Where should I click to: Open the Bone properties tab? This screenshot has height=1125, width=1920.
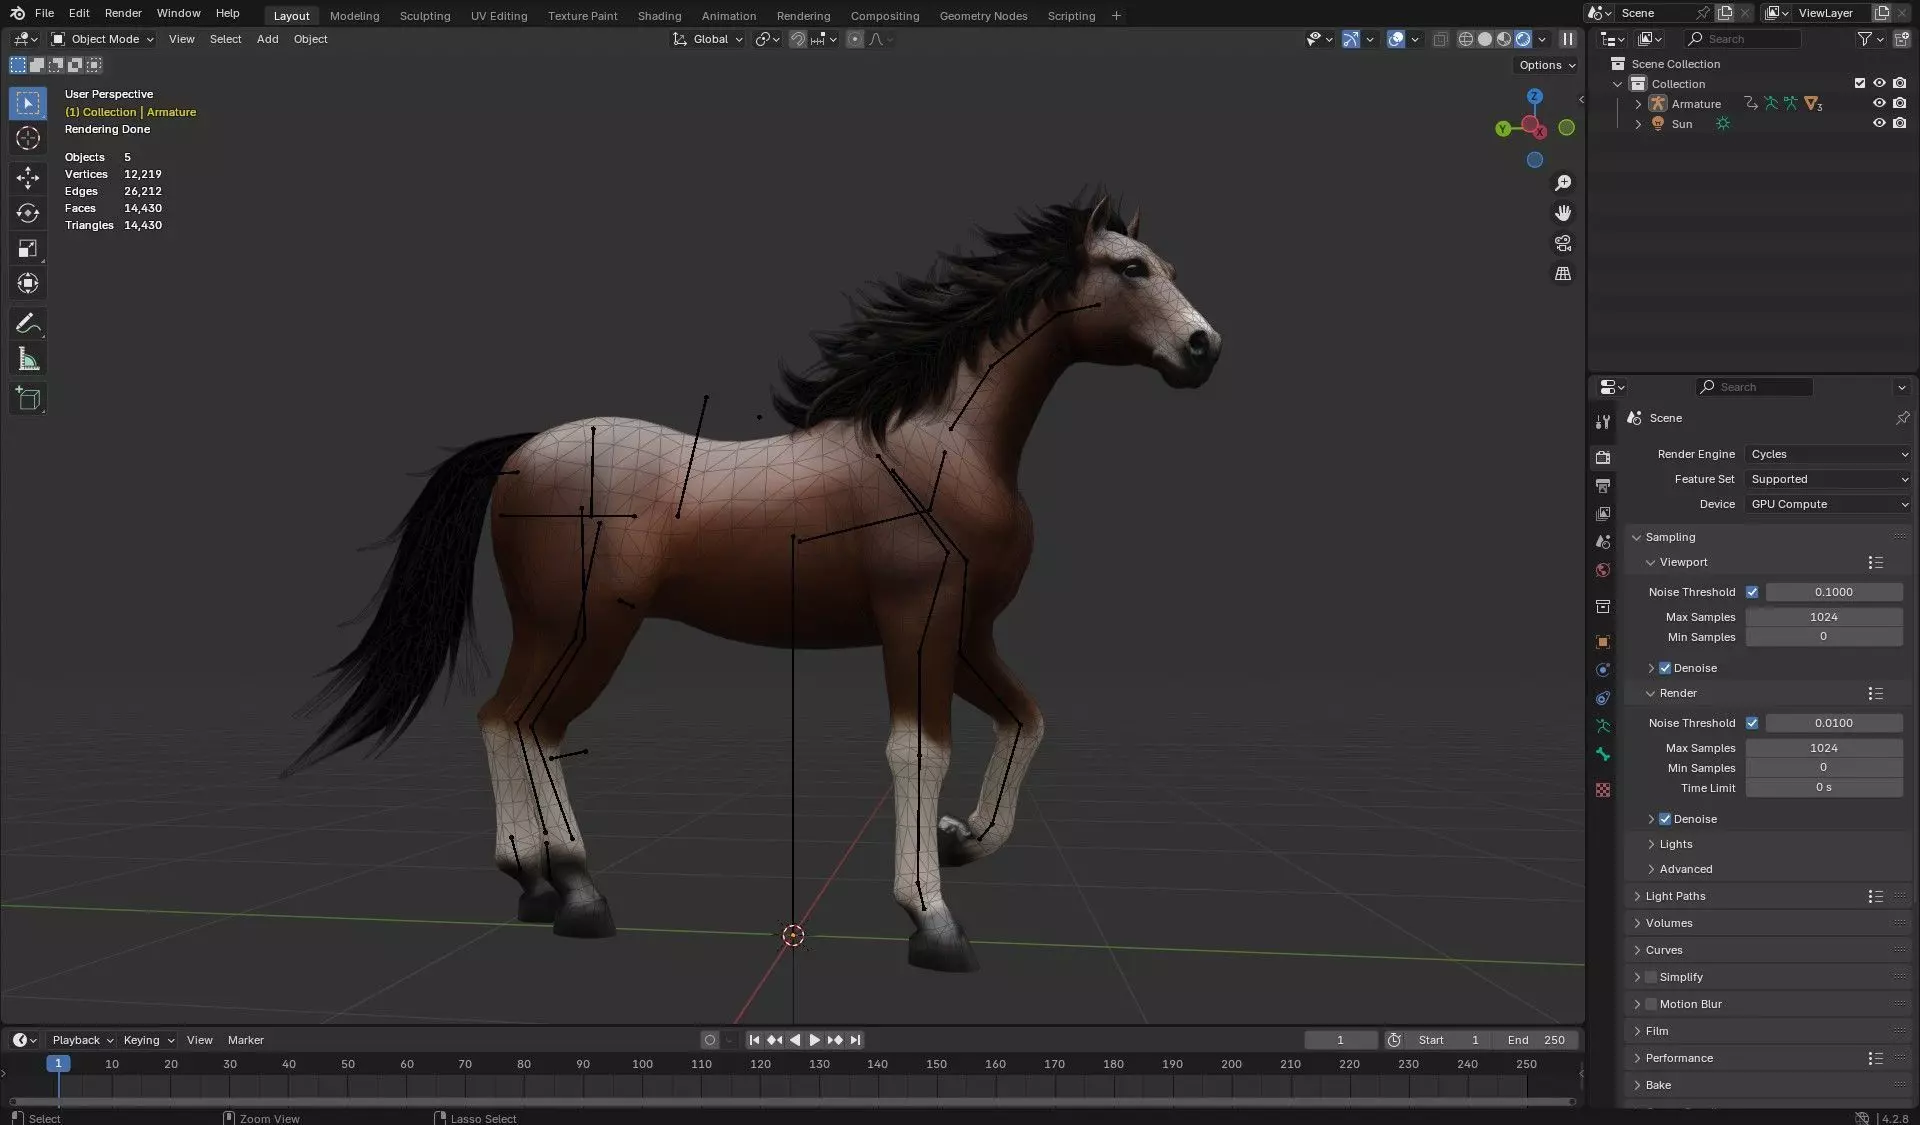click(1603, 754)
